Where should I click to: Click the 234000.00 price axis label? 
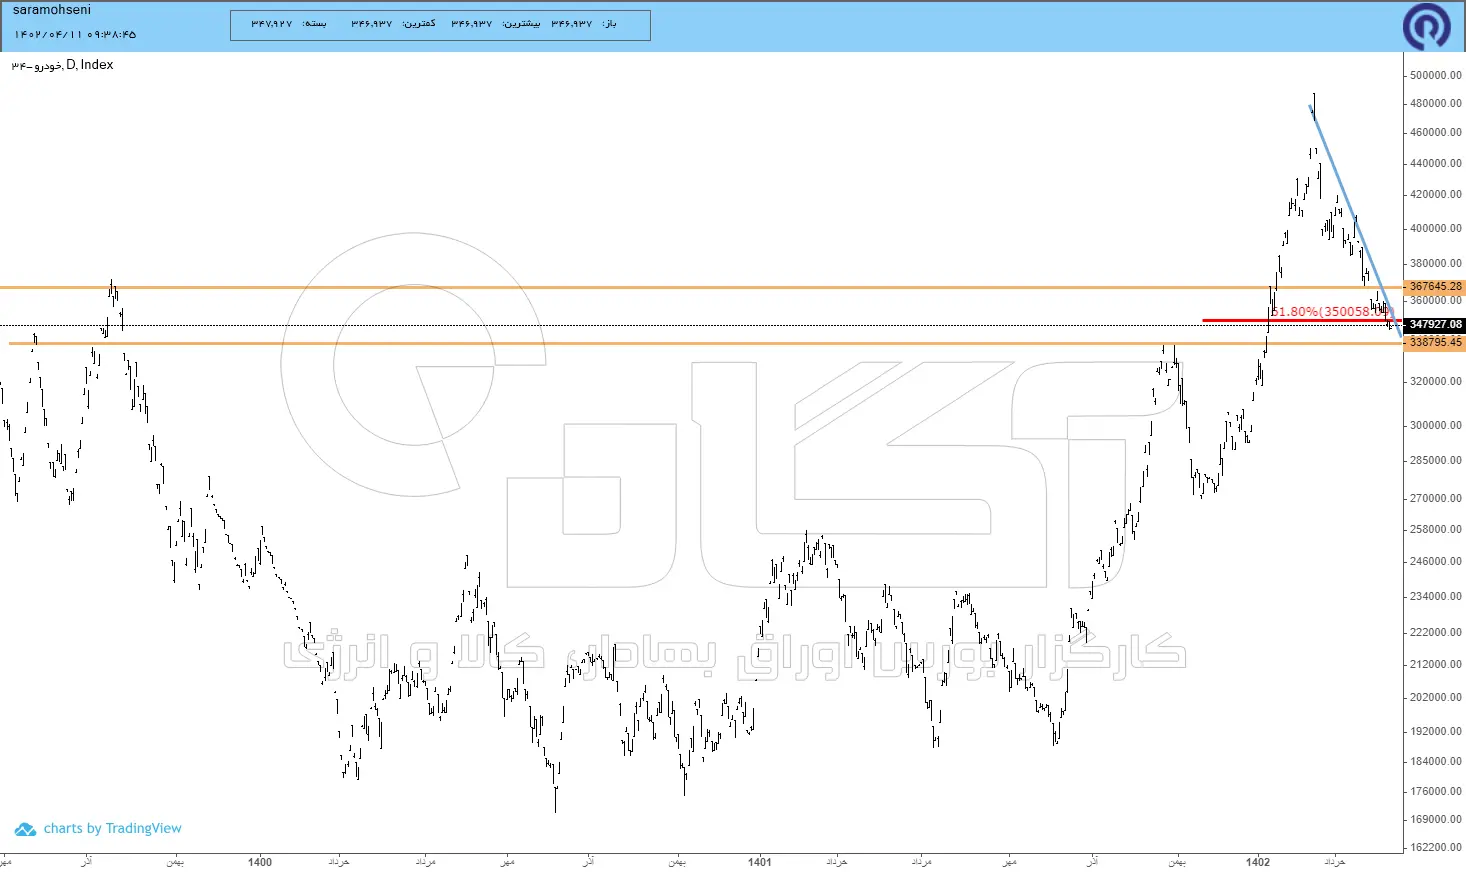pos(1436,596)
